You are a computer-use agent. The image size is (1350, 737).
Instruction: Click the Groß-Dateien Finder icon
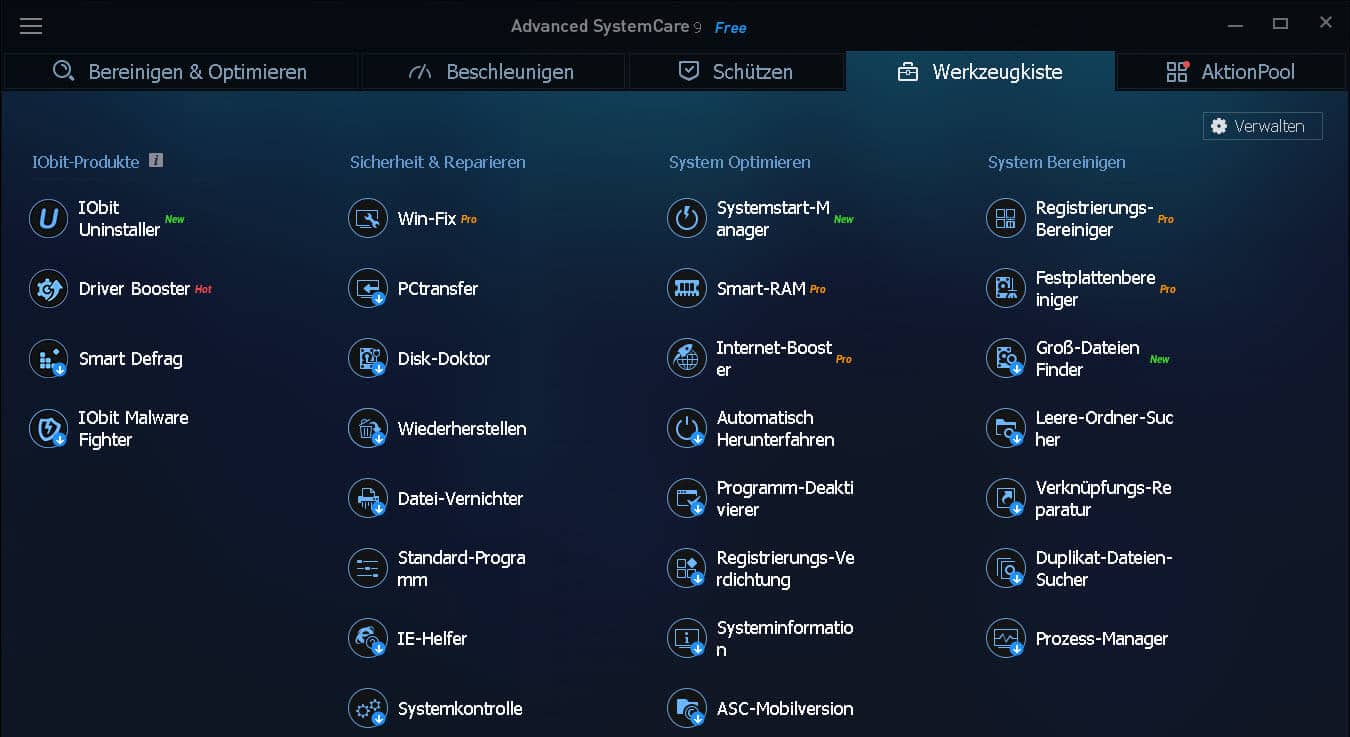[x=1005, y=358]
